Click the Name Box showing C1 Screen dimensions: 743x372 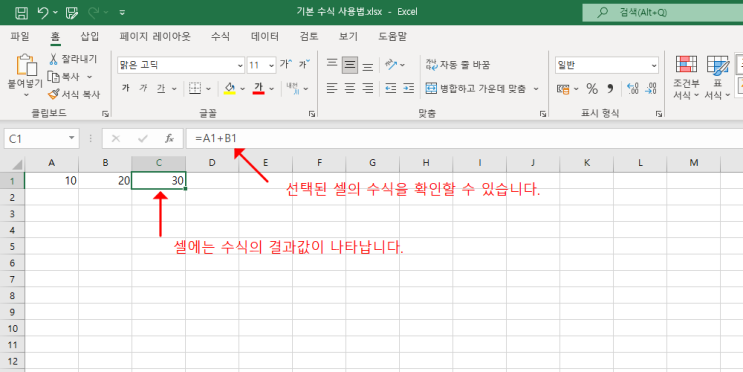(41, 138)
